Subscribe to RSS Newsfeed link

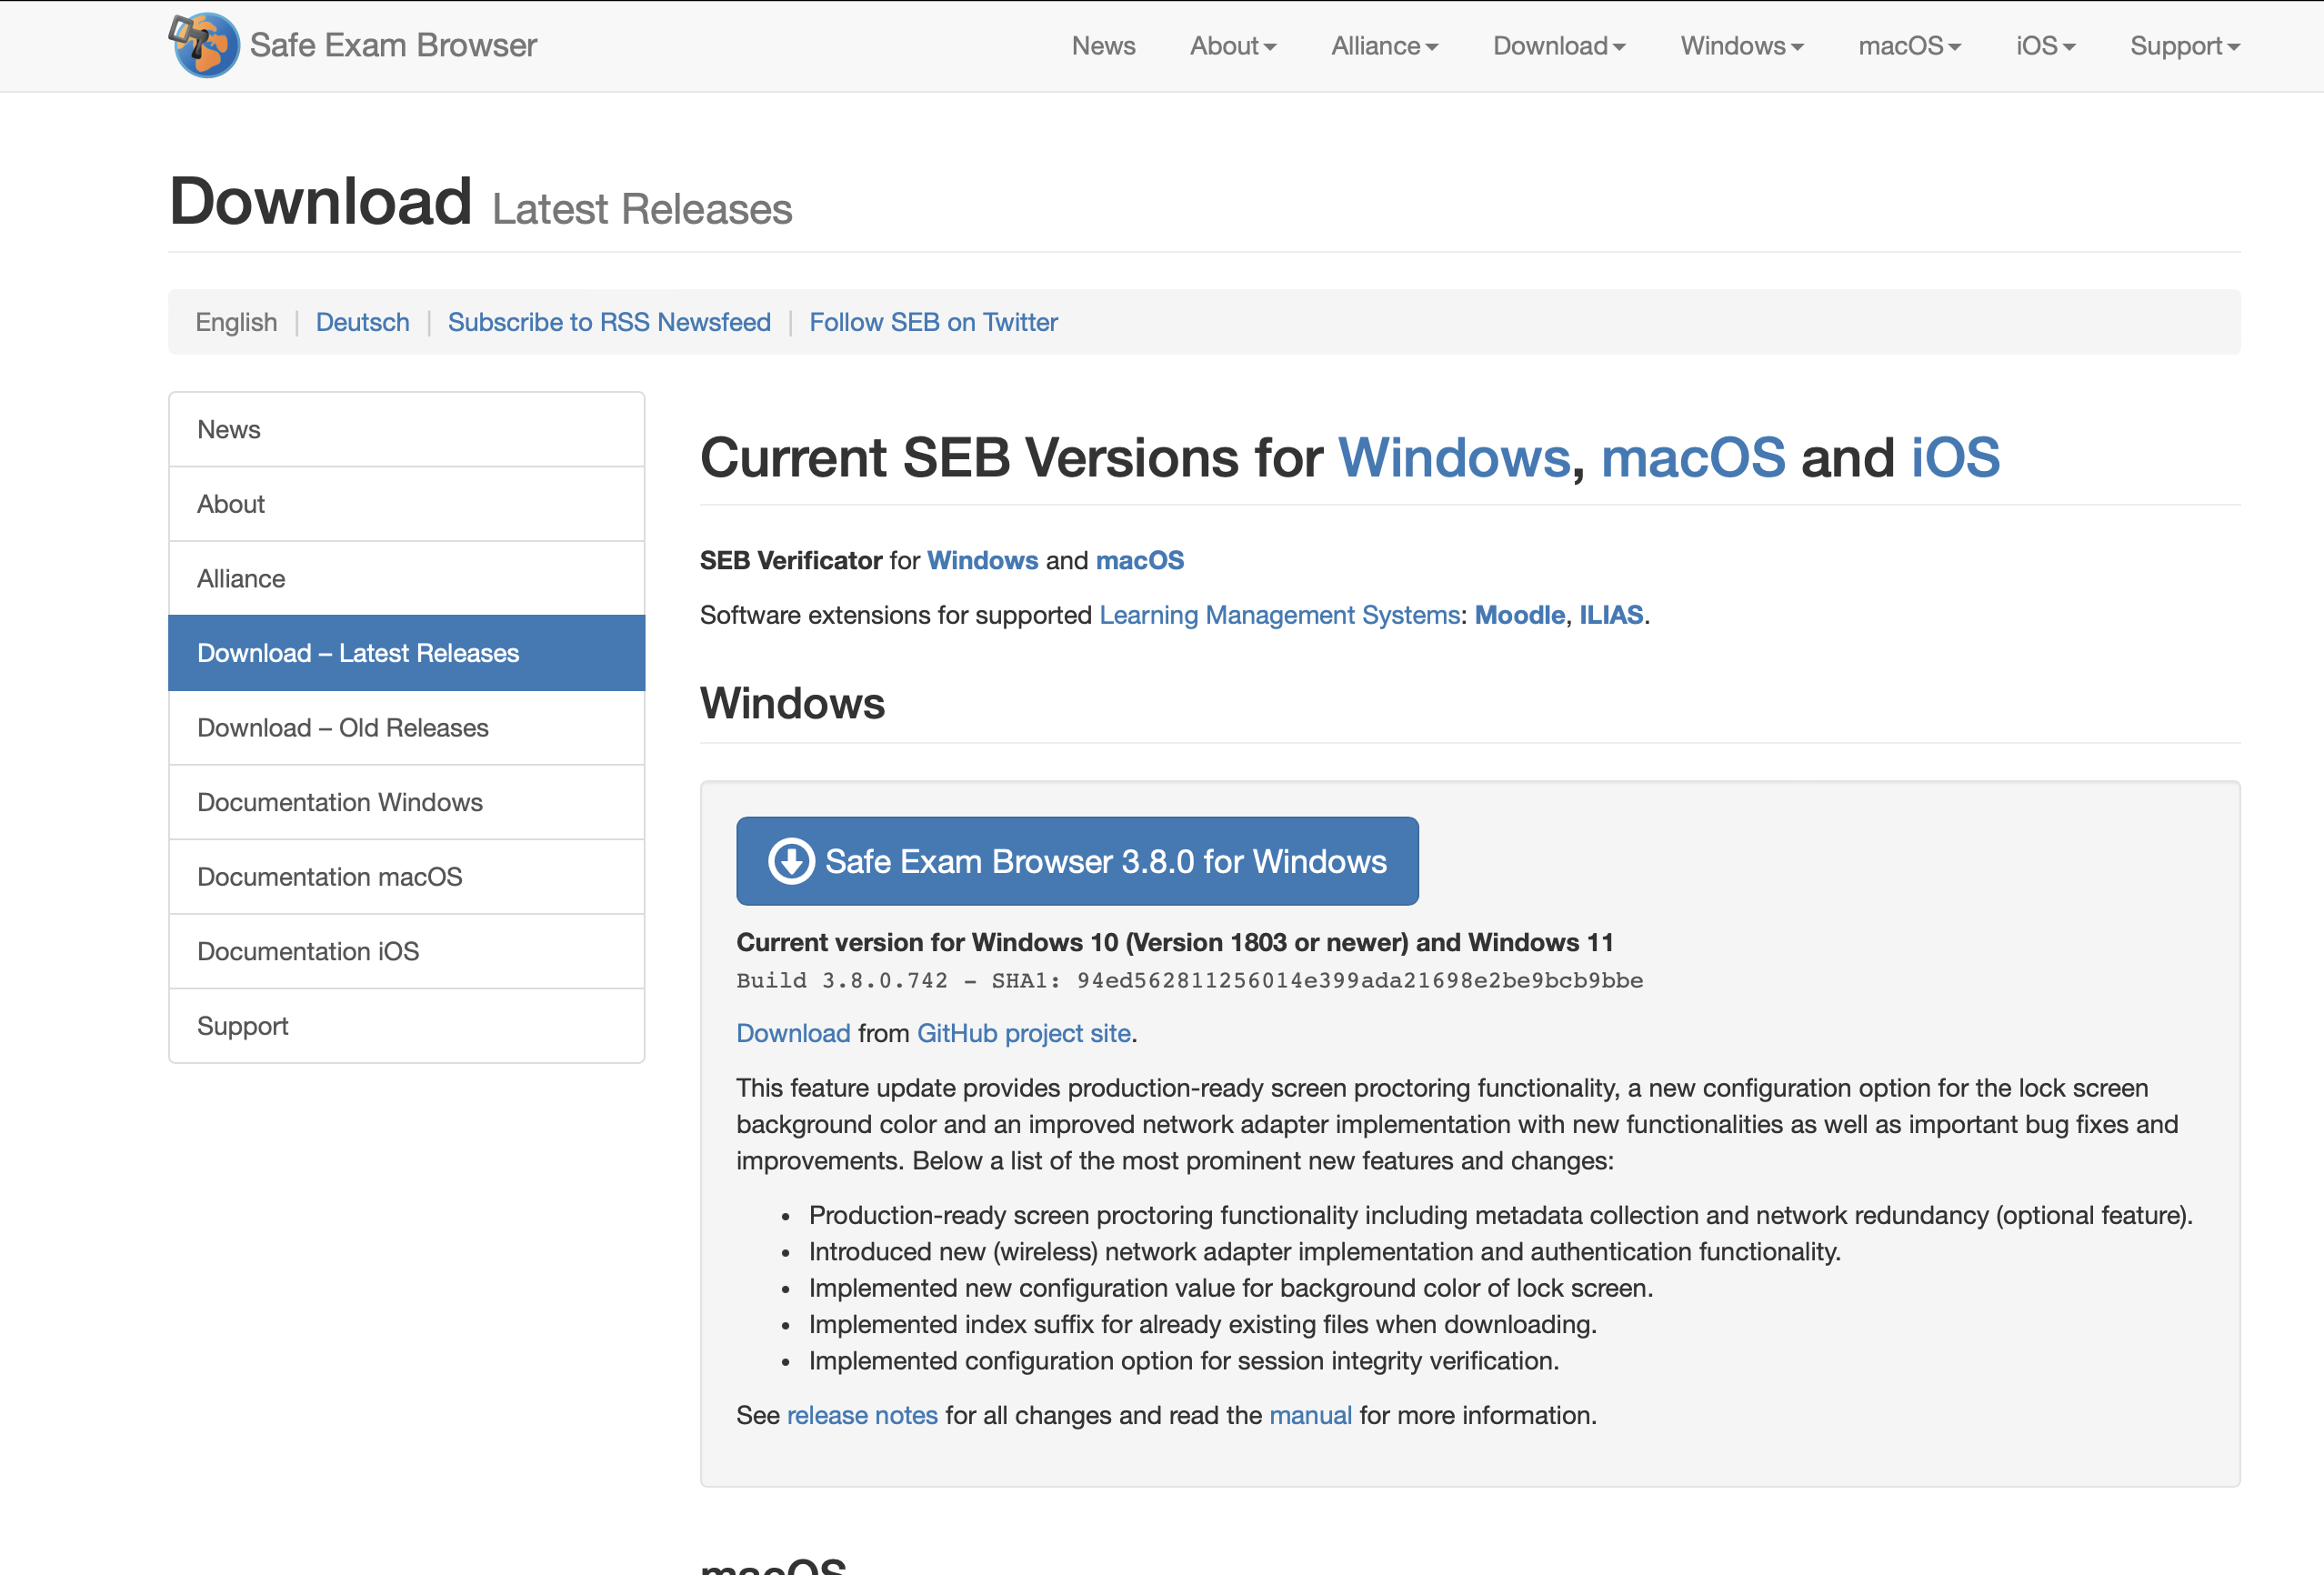tap(609, 322)
